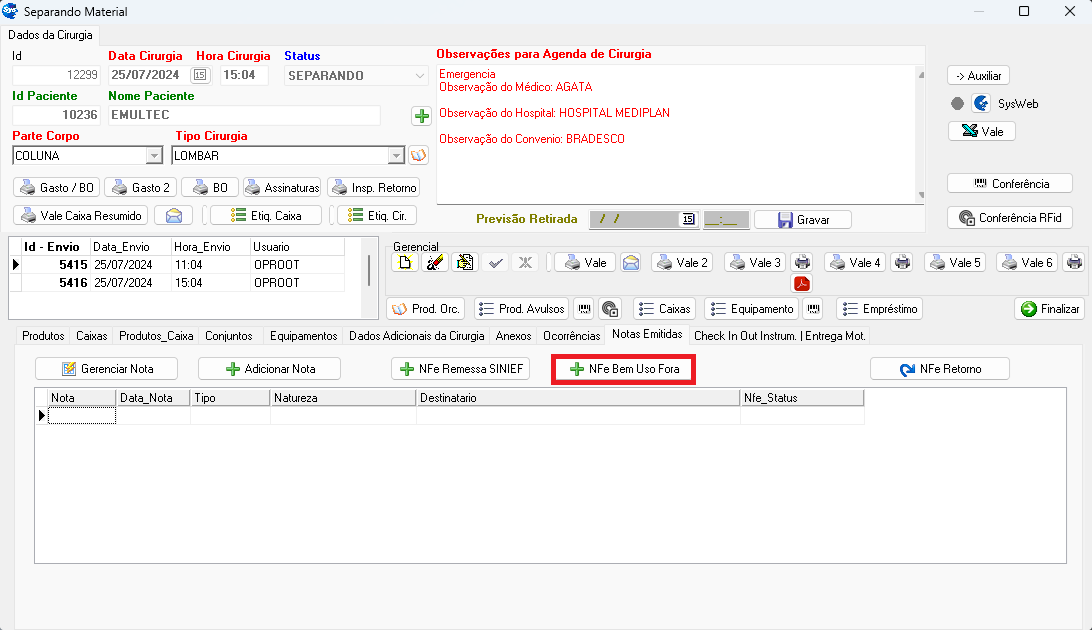Click the green plus icon beside Nome Paciente
The width and height of the screenshot is (1092, 630).
[421, 116]
